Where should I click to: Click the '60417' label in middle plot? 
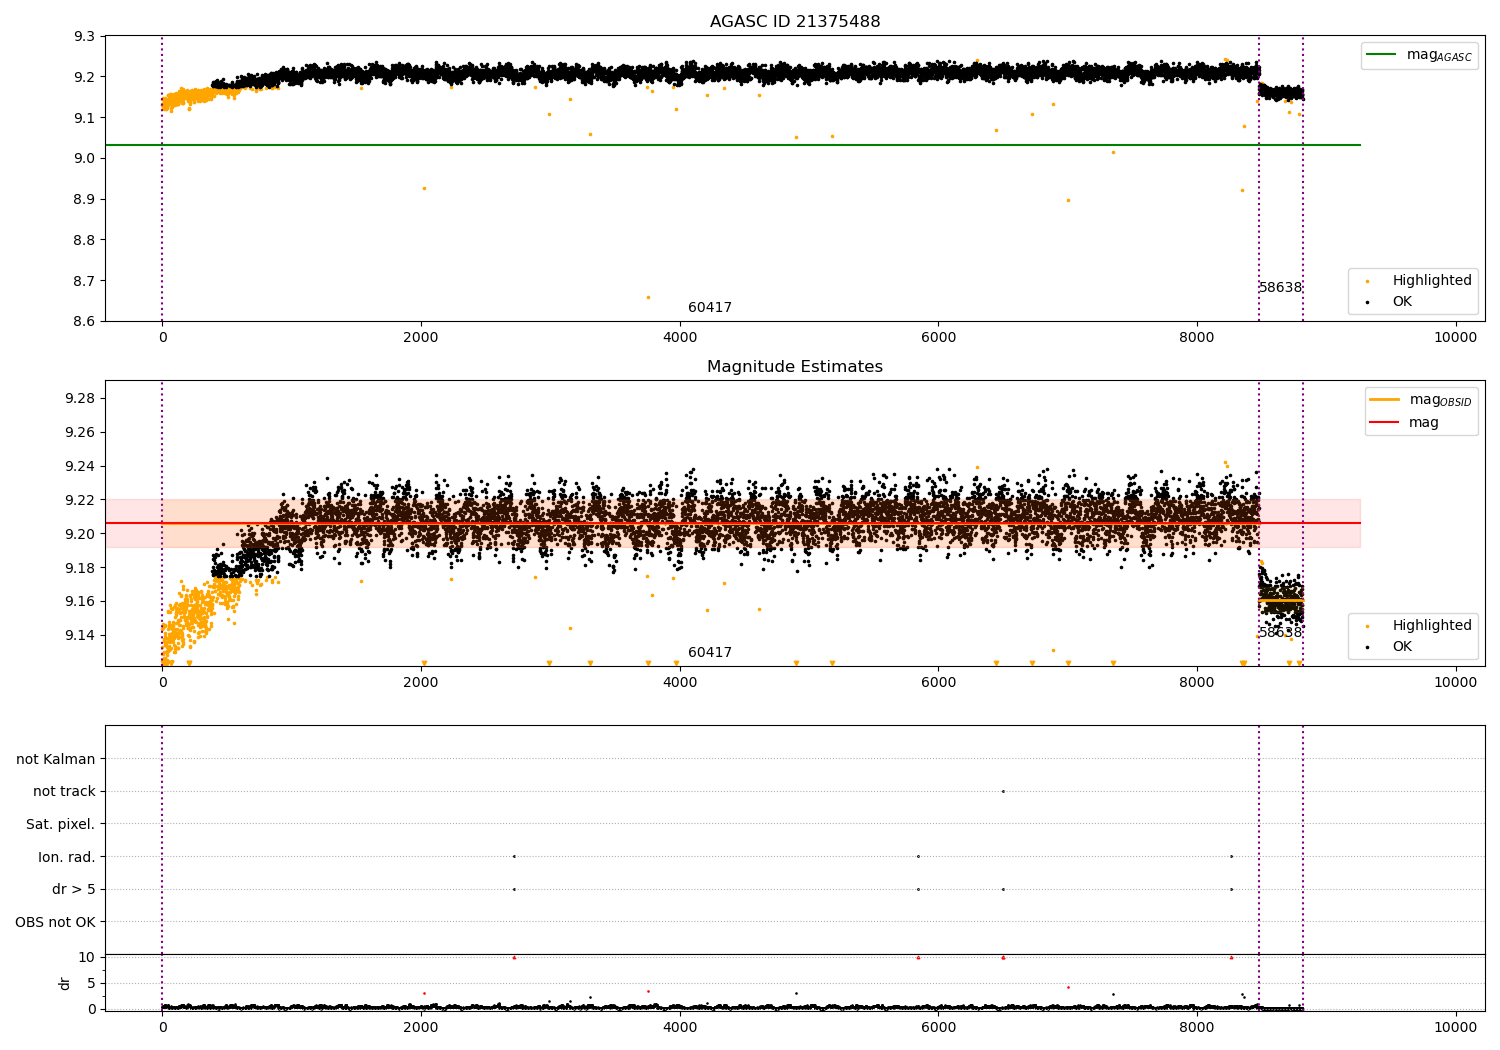[710, 653]
